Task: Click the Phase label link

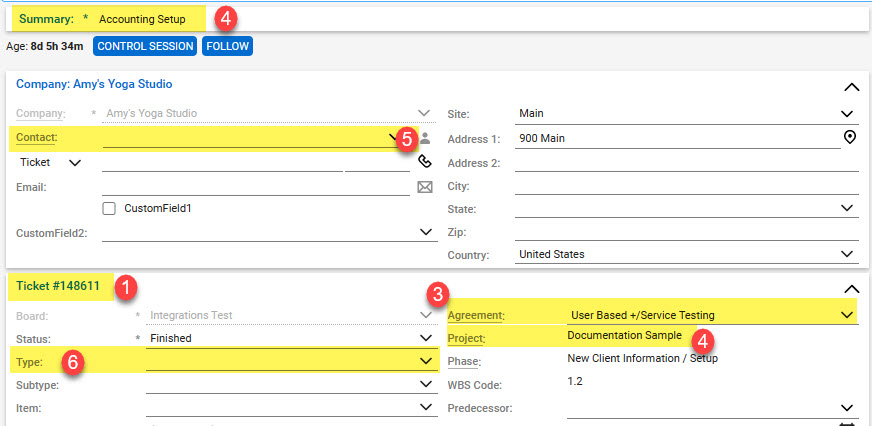Action: (x=464, y=362)
